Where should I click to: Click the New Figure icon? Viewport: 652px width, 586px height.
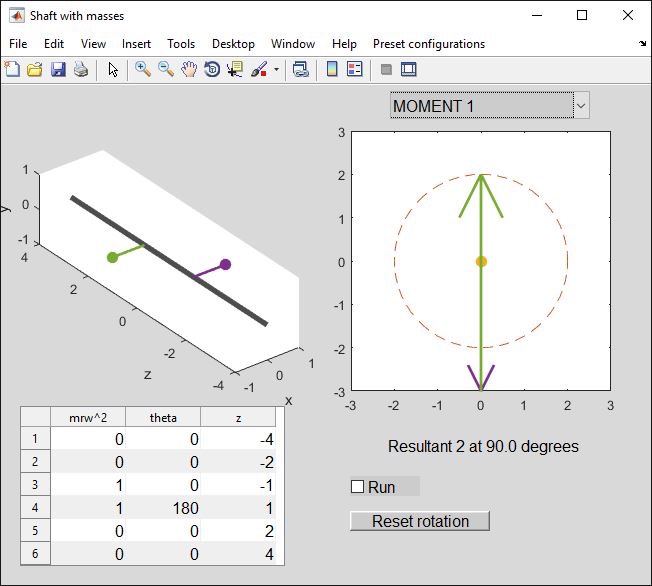[x=12, y=69]
